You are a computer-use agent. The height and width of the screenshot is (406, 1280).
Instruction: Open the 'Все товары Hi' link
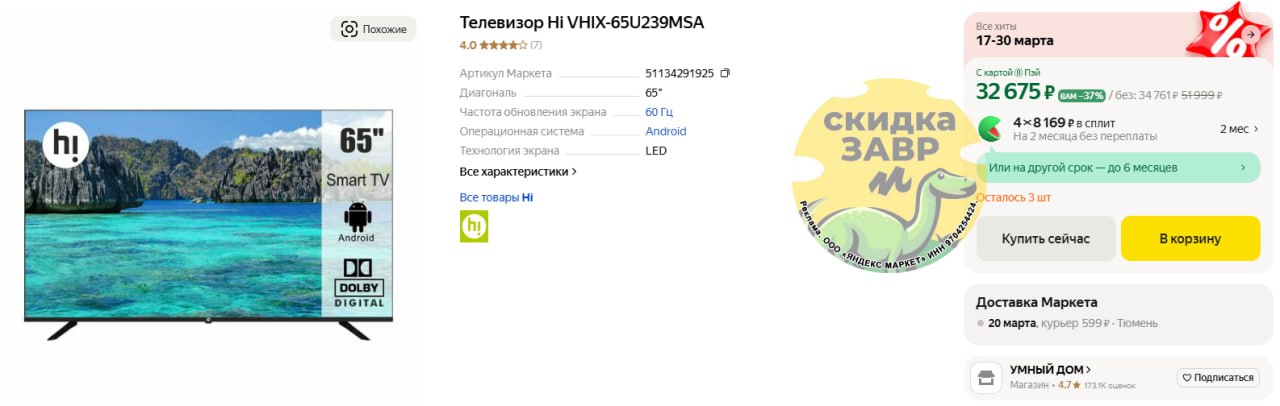(496, 197)
